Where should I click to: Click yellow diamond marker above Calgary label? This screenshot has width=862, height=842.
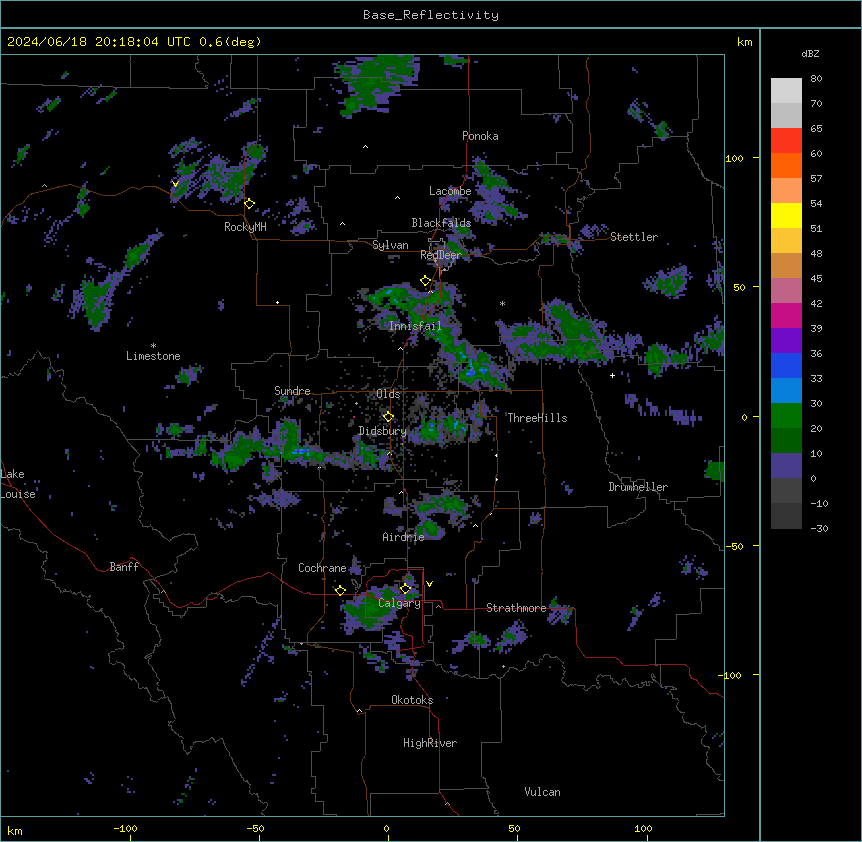[405, 589]
